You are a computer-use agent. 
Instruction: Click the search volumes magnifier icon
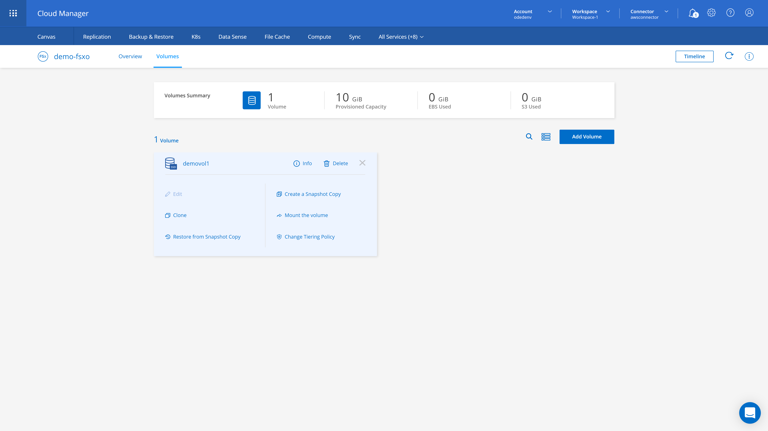pos(529,137)
